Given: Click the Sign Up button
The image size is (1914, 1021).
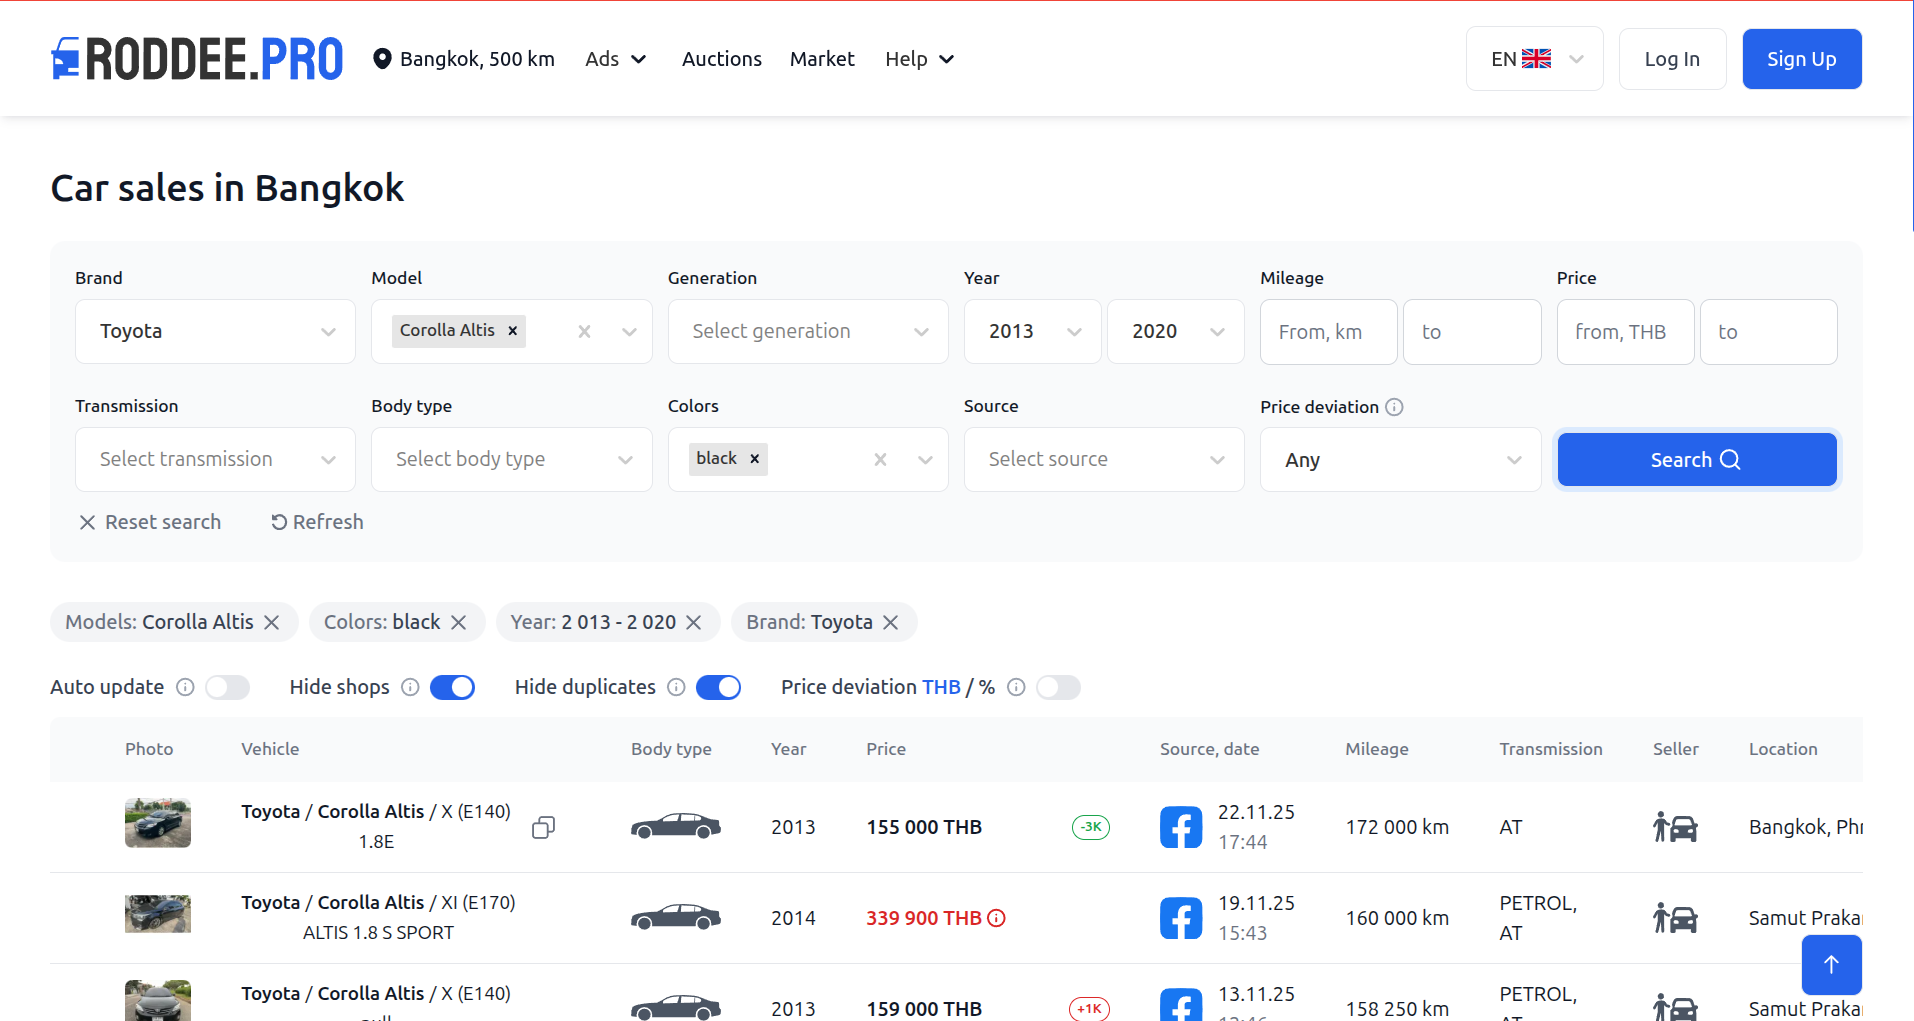Looking at the screenshot, I should [1801, 58].
